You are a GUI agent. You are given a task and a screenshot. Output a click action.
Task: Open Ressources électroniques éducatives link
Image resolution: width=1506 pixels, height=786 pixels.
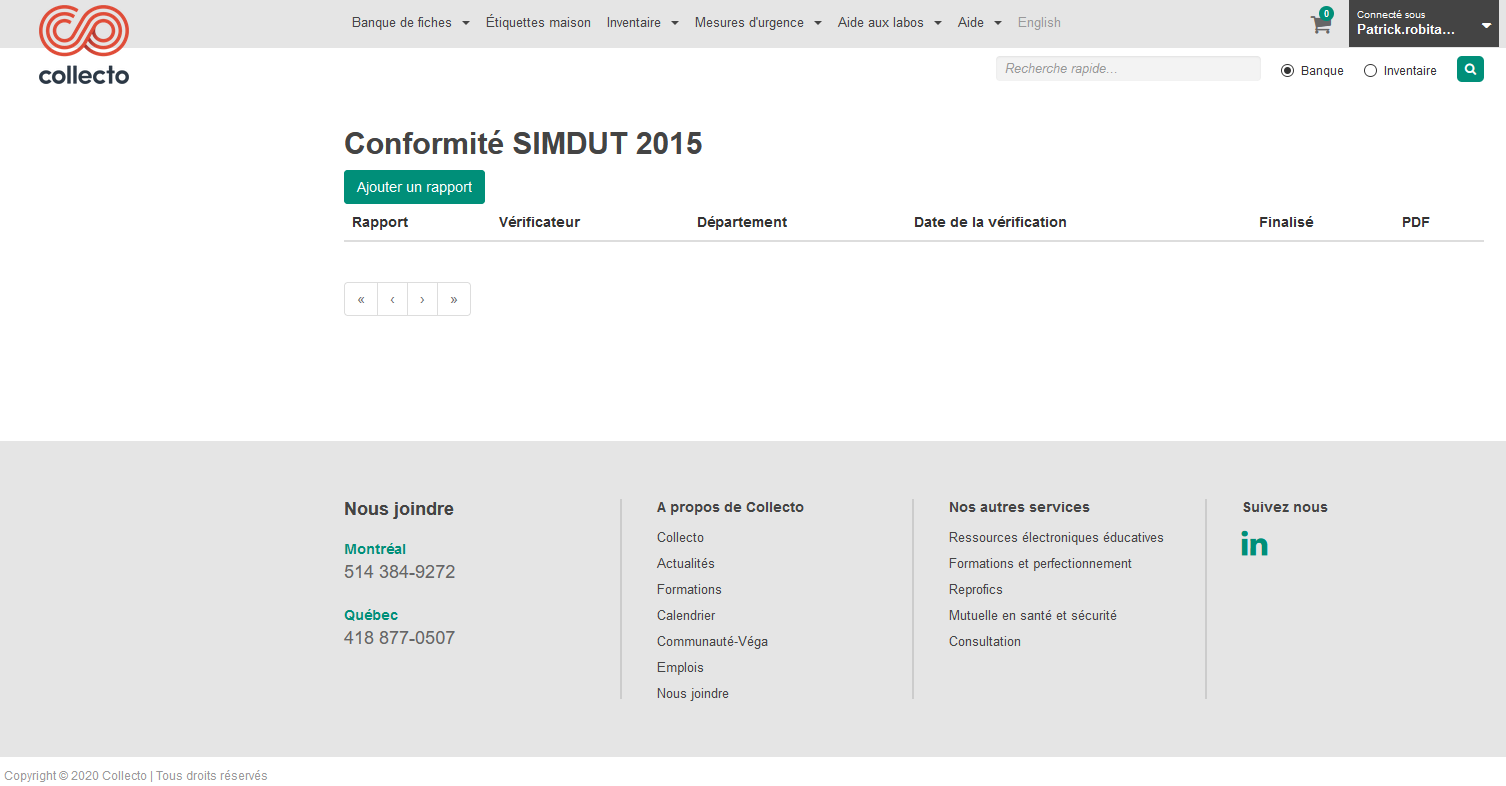[x=1056, y=537]
